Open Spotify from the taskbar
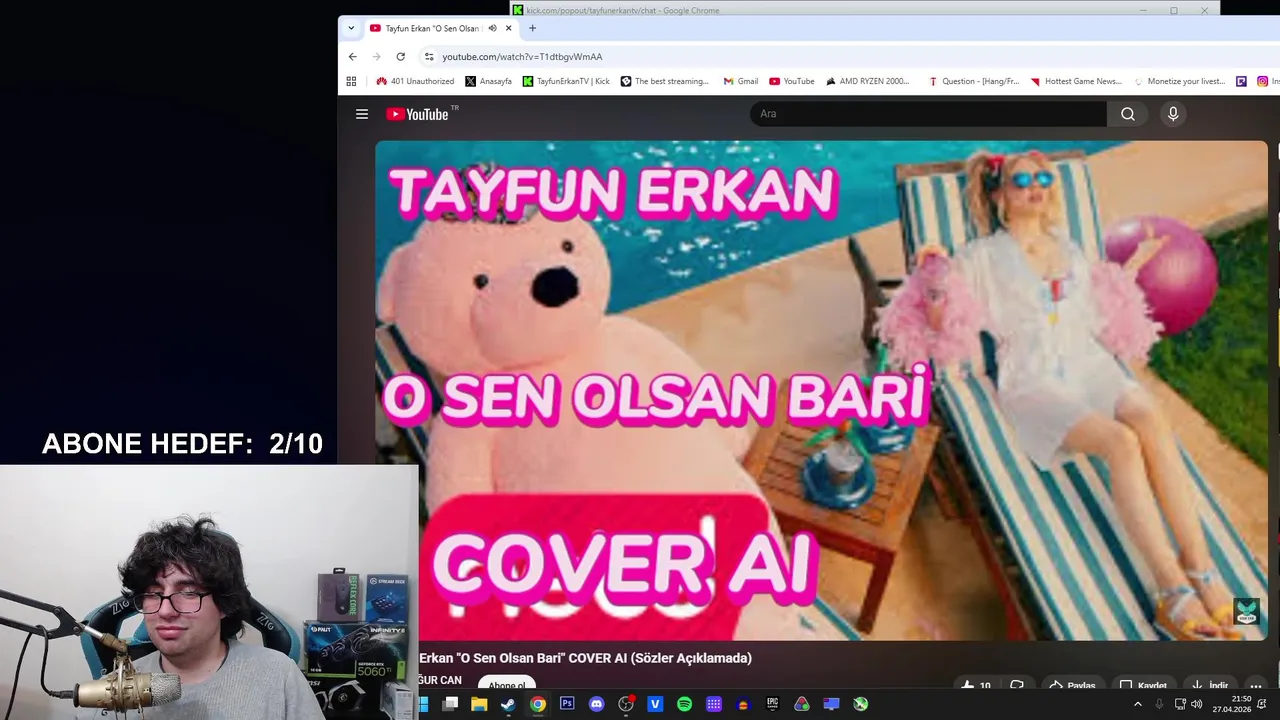 pyautogui.click(x=684, y=704)
